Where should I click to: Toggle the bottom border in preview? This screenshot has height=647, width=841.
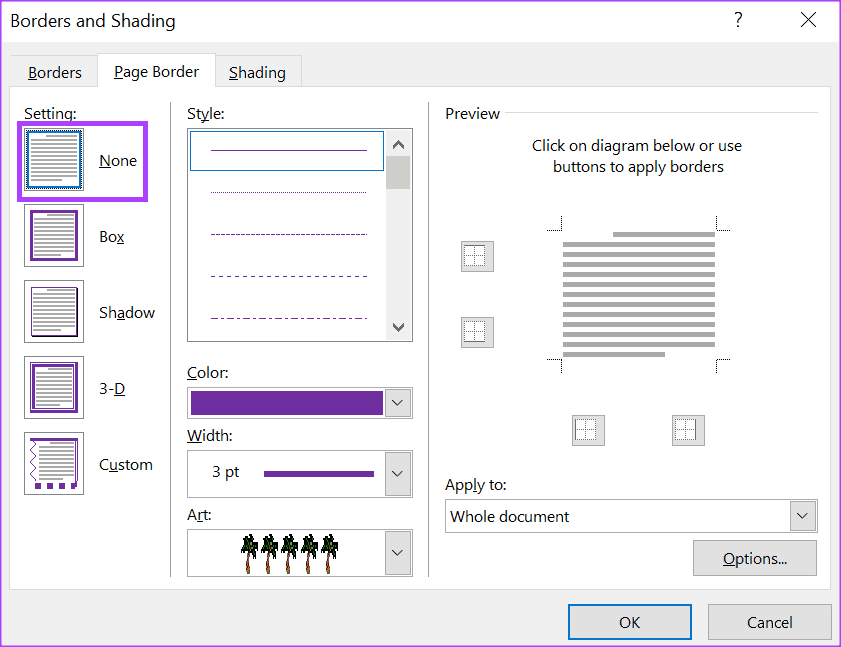pos(477,331)
